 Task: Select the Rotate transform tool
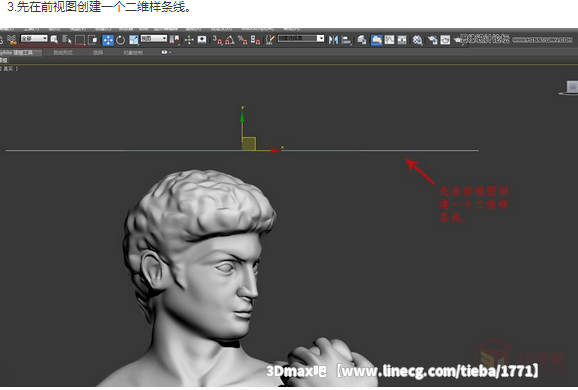(x=120, y=40)
